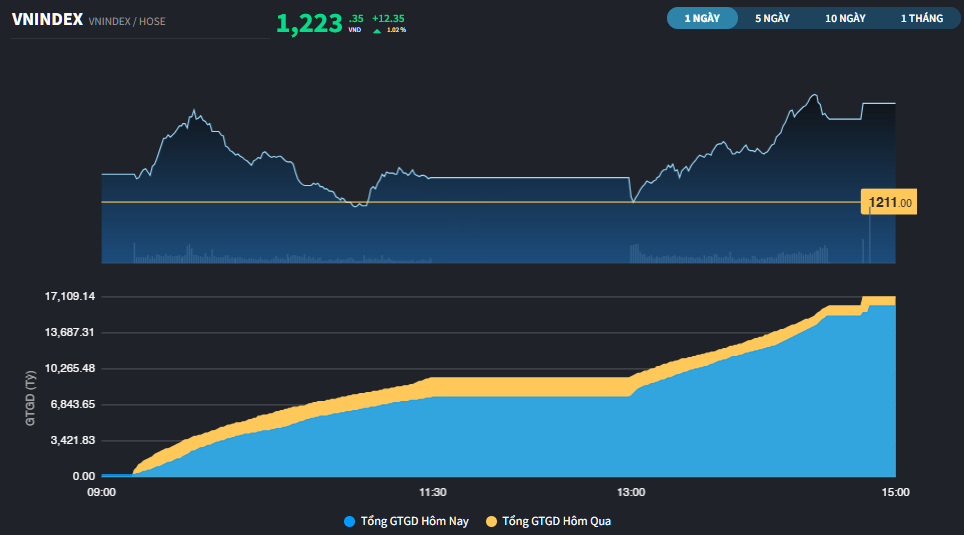Click the 09:00 time axis label
Image resolution: width=964 pixels, height=535 pixels.
click(101, 493)
